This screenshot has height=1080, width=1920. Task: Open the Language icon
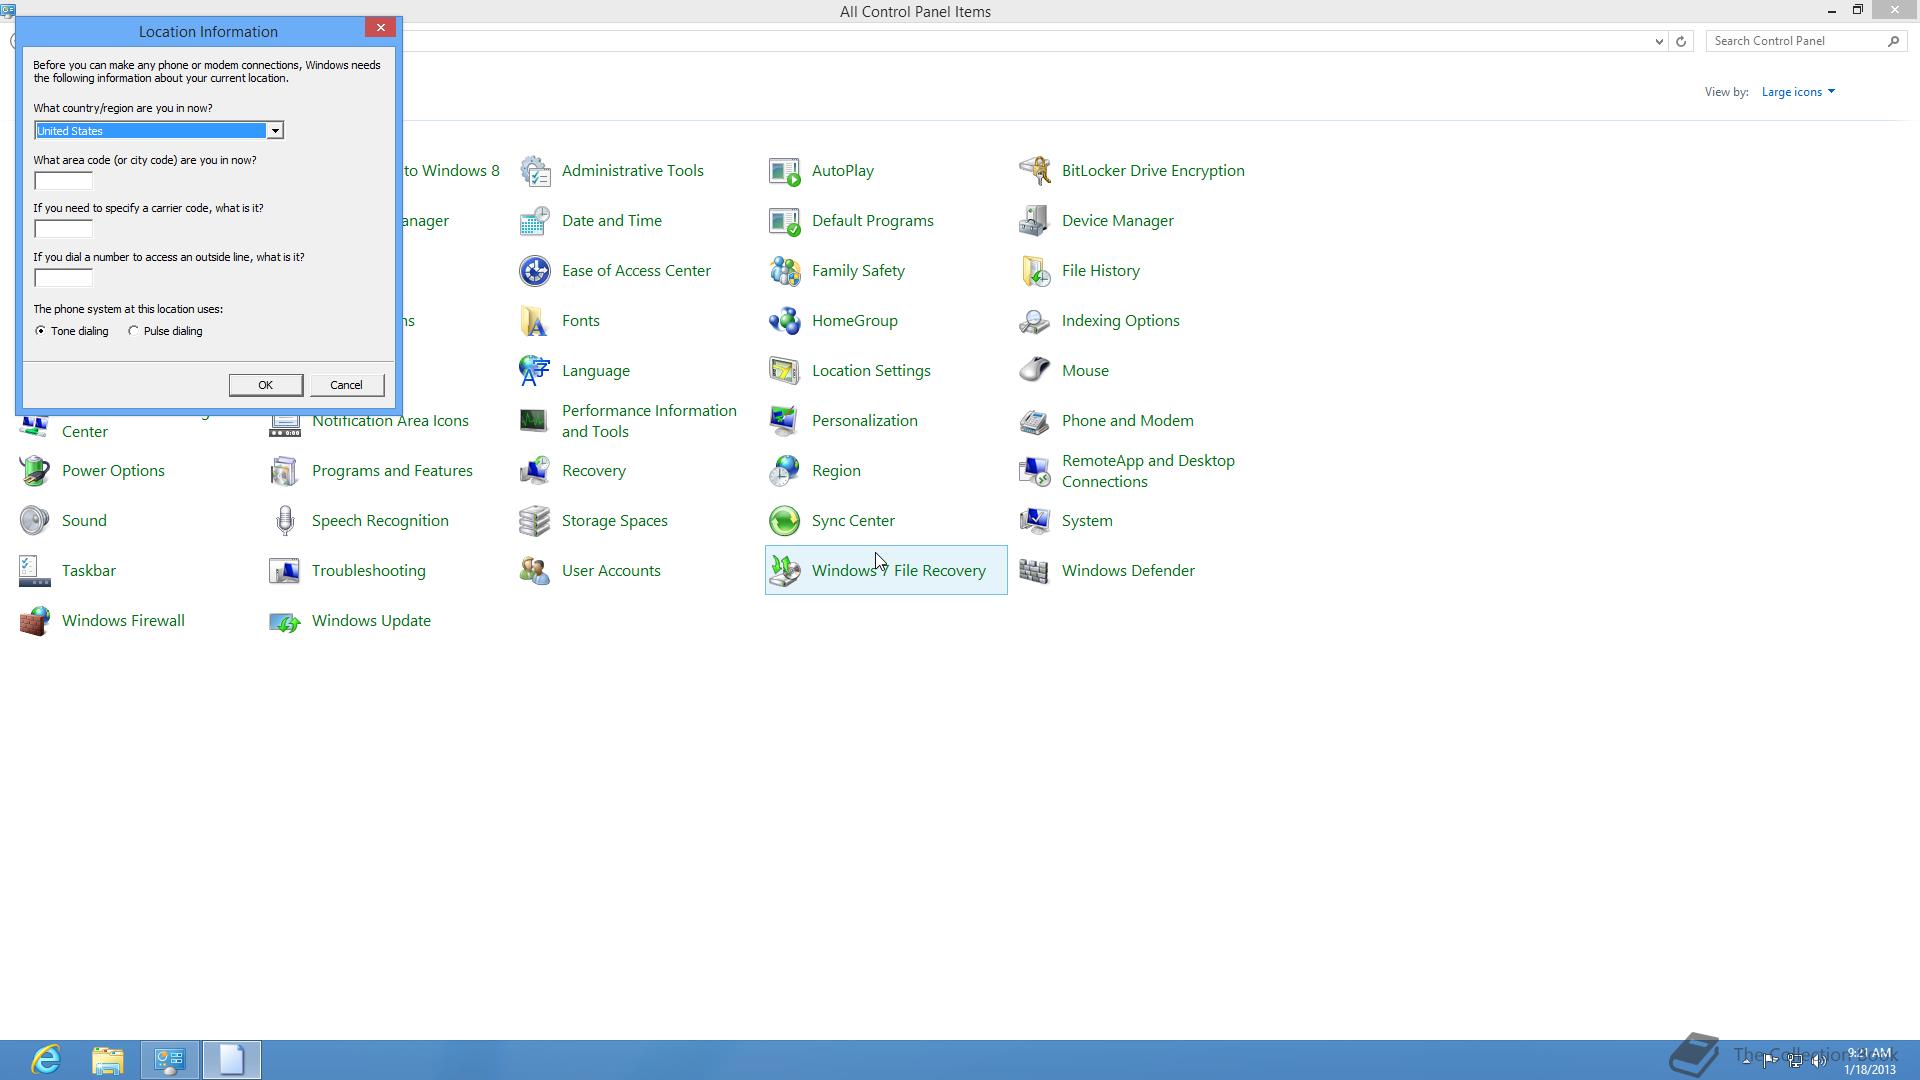tap(535, 371)
